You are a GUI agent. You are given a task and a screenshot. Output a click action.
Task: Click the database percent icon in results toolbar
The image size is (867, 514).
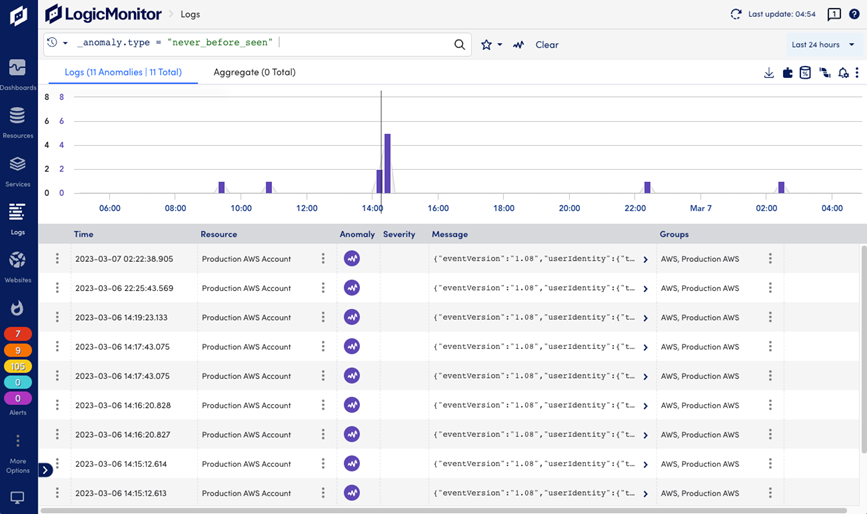806,73
